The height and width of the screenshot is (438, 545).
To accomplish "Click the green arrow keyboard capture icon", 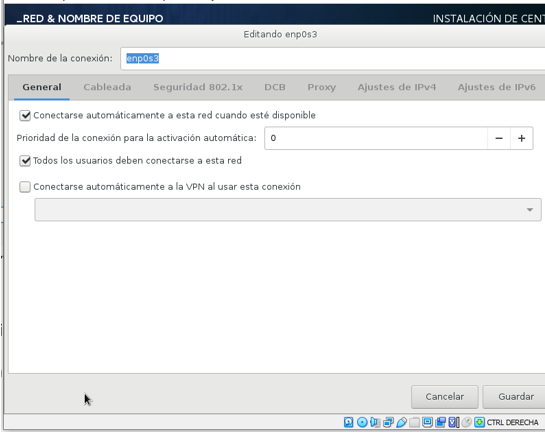I will pos(479,422).
